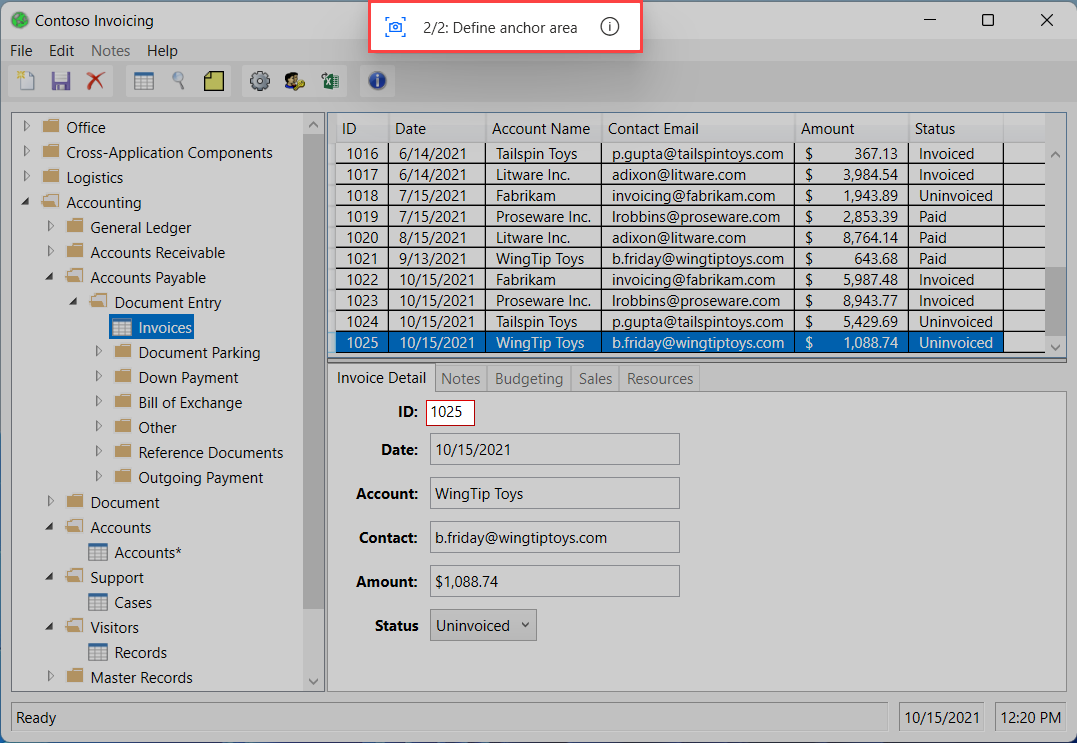
Task: Collapse the Accounting section
Action: point(23,202)
